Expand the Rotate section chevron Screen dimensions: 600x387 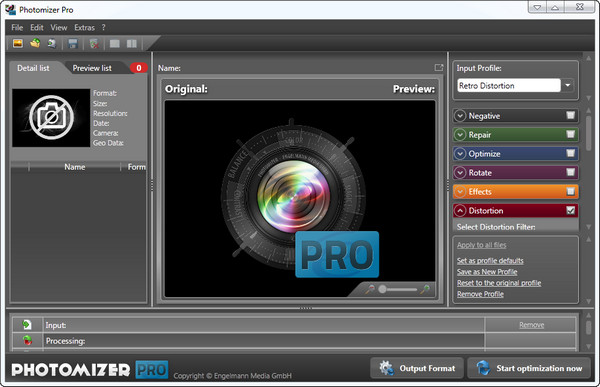click(460, 172)
